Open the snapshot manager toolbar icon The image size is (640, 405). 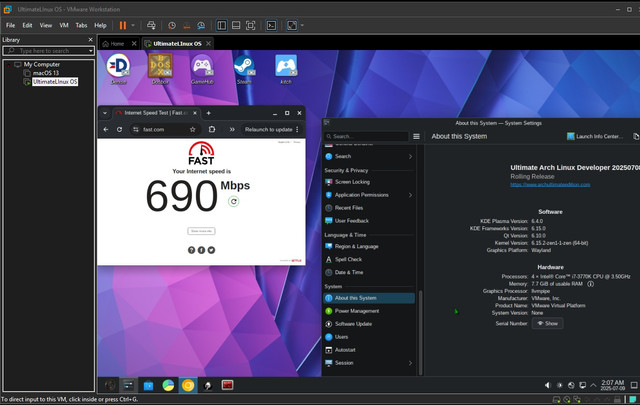pos(203,24)
